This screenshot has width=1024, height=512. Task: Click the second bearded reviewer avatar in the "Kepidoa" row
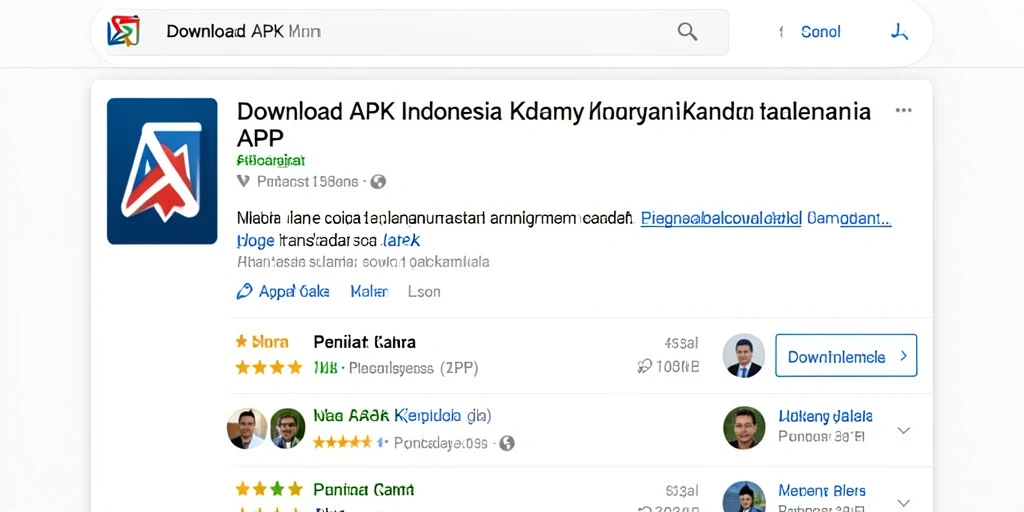(x=287, y=428)
